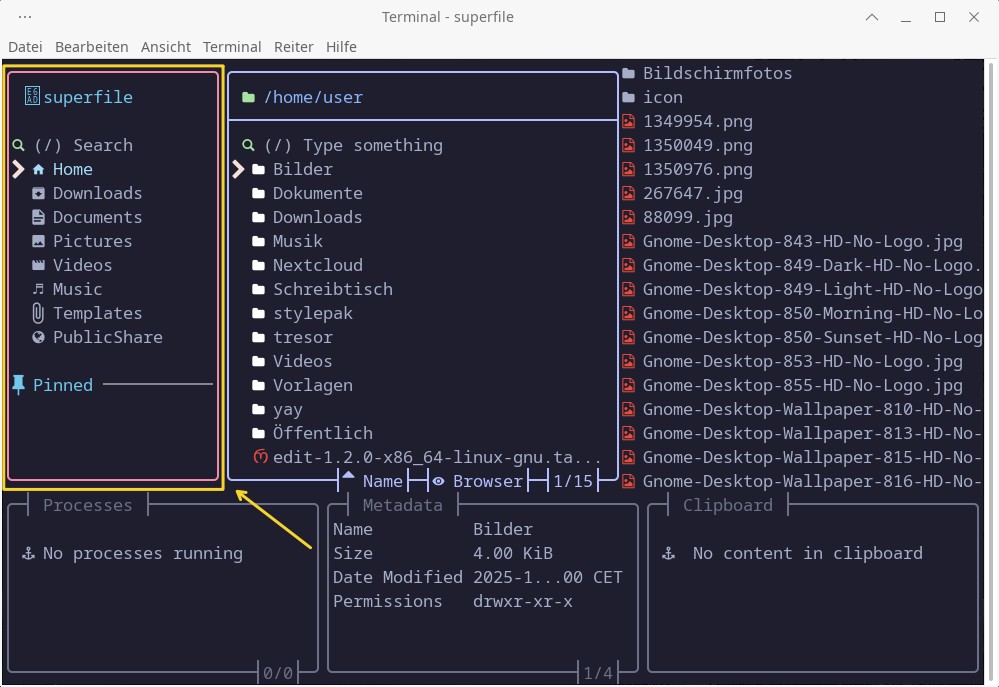Click the image icon of 267647.jpg
999x687 pixels.
click(629, 194)
